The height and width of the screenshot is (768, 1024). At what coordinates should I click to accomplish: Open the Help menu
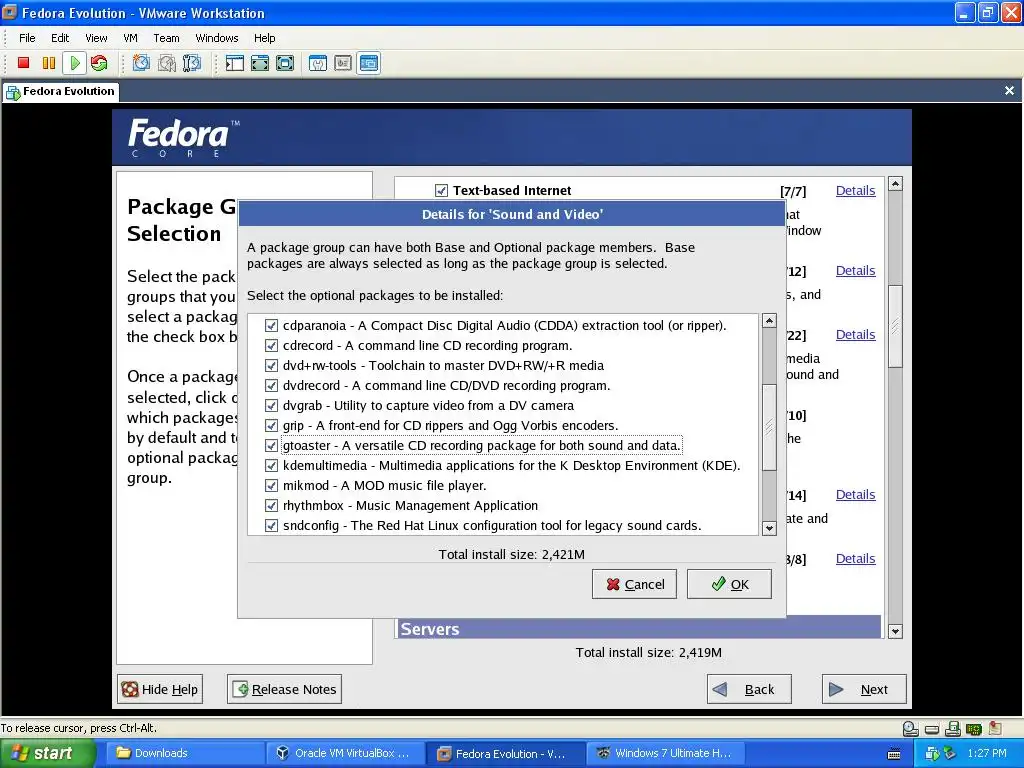coord(264,38)
